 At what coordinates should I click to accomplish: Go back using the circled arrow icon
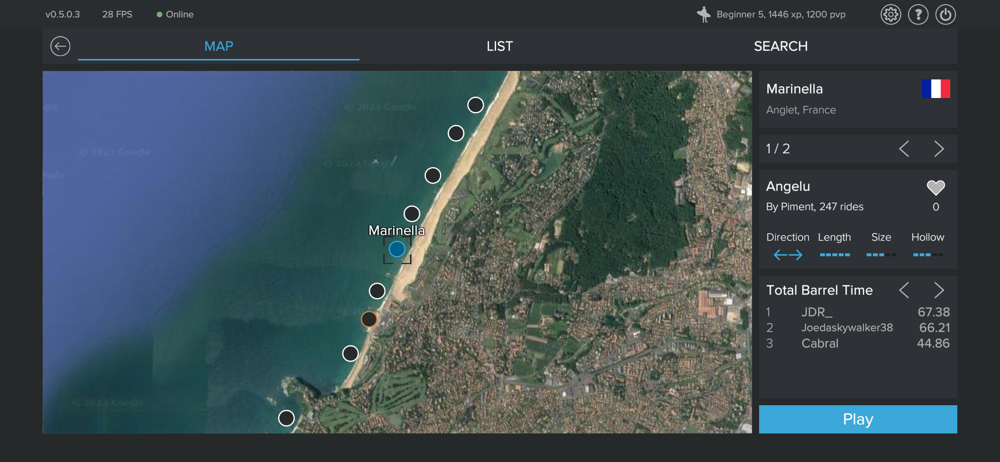(x=60, y=47)
